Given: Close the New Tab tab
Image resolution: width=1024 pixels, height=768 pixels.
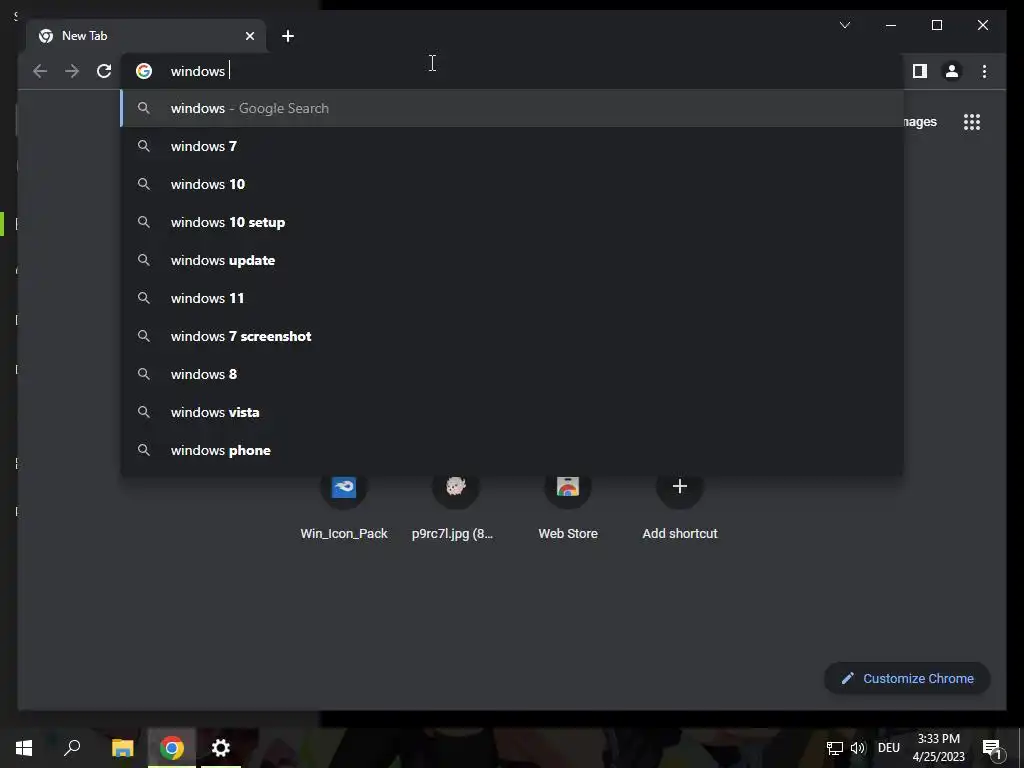Looking at the screenshot, I should (249, 36).
